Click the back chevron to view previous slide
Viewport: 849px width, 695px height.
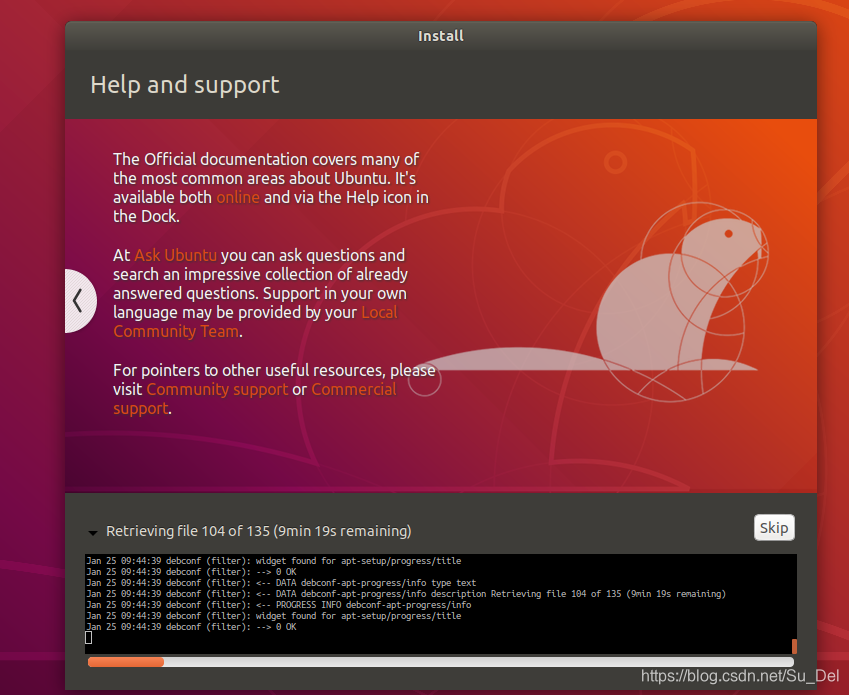pos(80,301)
